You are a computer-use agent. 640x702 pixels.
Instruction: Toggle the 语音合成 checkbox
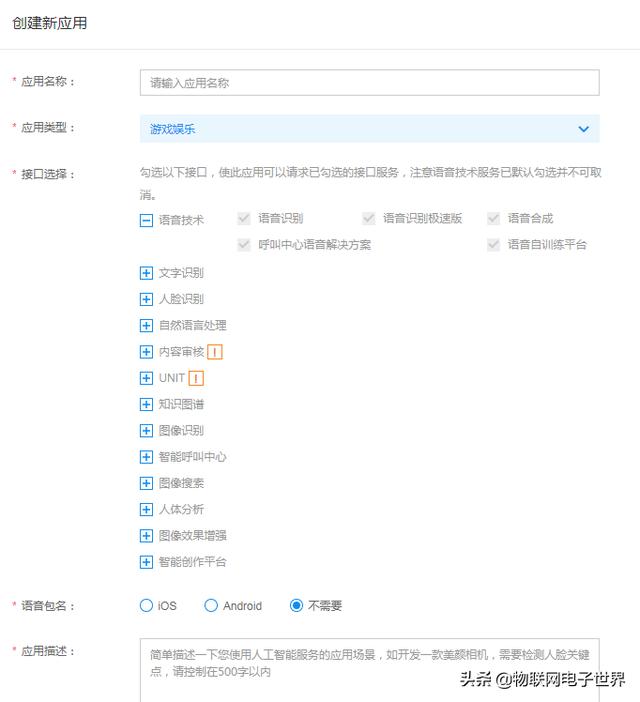[x=493, y=218]
